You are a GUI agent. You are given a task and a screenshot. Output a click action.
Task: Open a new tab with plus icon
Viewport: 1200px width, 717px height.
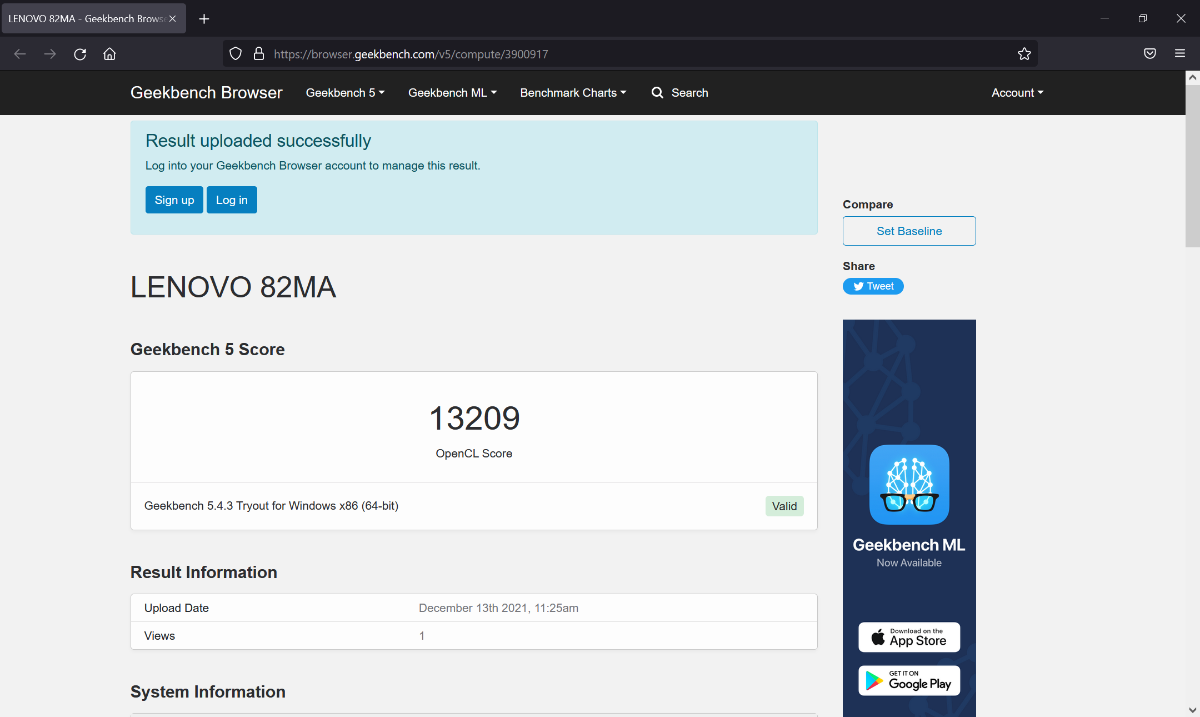(204, 19)
